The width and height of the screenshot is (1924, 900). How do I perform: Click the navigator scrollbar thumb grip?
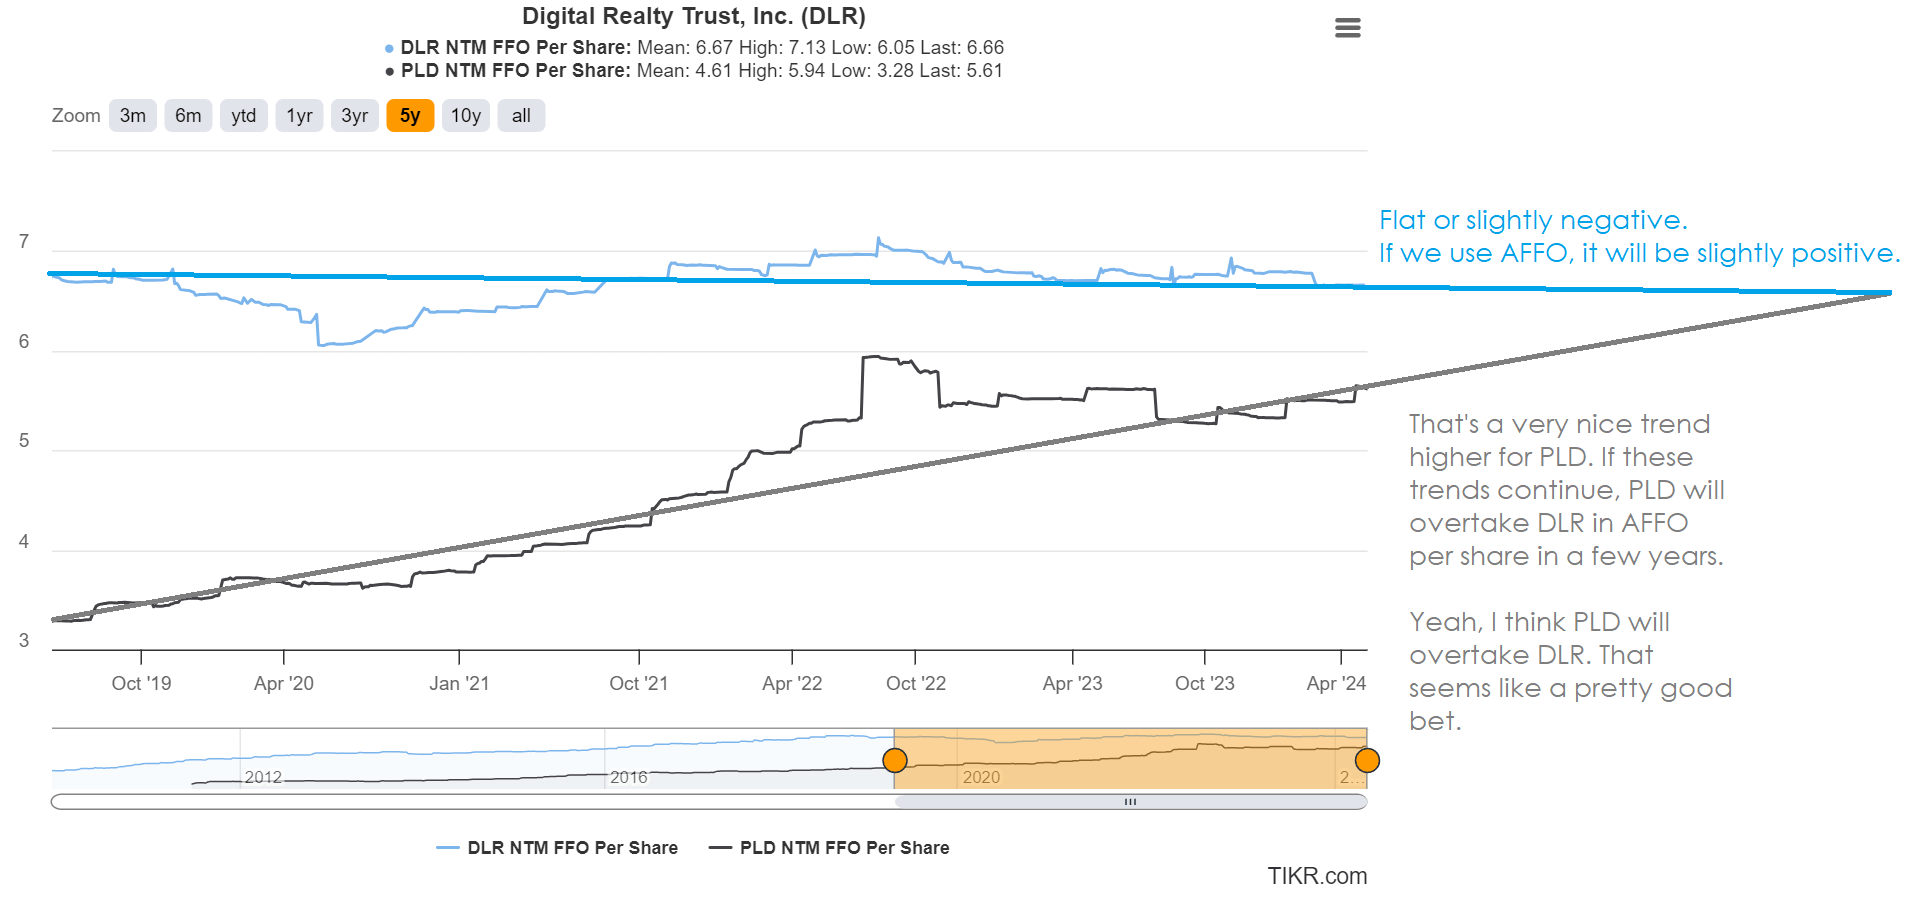click(x=1130, y=802)
